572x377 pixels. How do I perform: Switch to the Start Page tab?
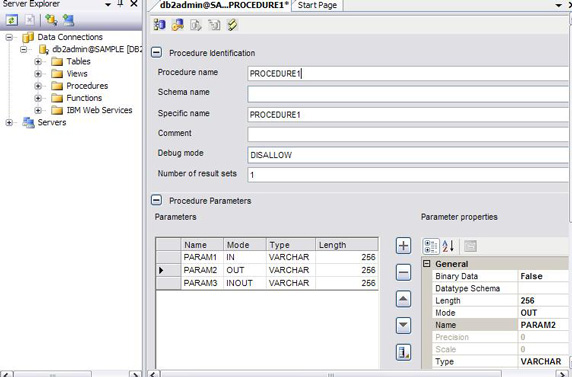point(317,5)
